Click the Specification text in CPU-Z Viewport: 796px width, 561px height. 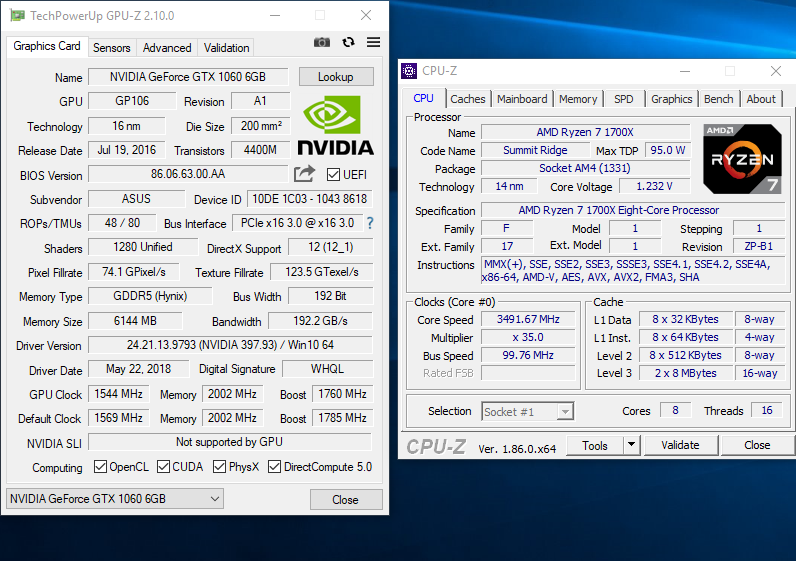coord(634,210)
